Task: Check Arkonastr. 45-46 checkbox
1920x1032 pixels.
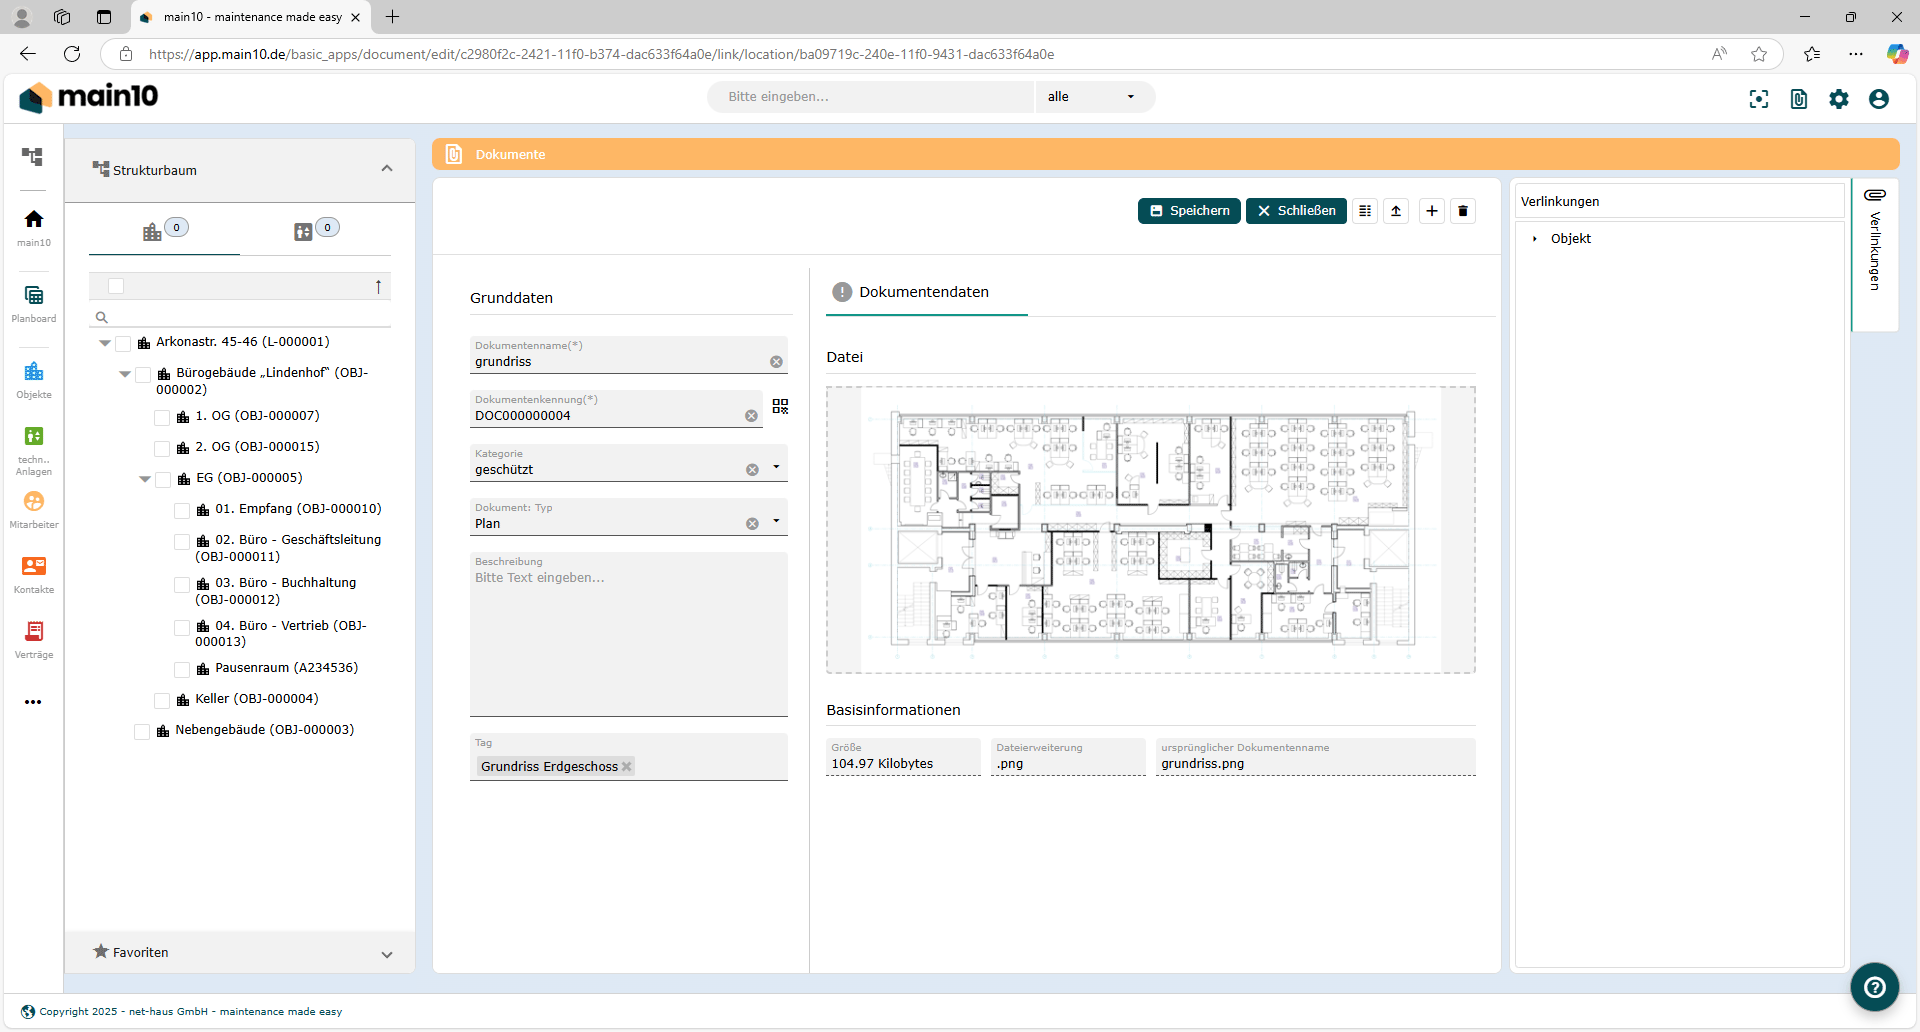Action: (x=123, y=344)
